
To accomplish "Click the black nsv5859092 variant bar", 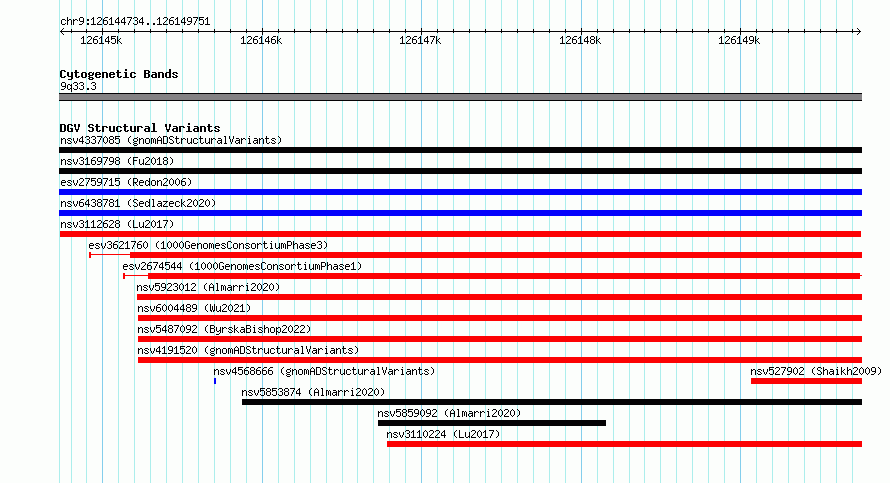I will coord(492,423).
